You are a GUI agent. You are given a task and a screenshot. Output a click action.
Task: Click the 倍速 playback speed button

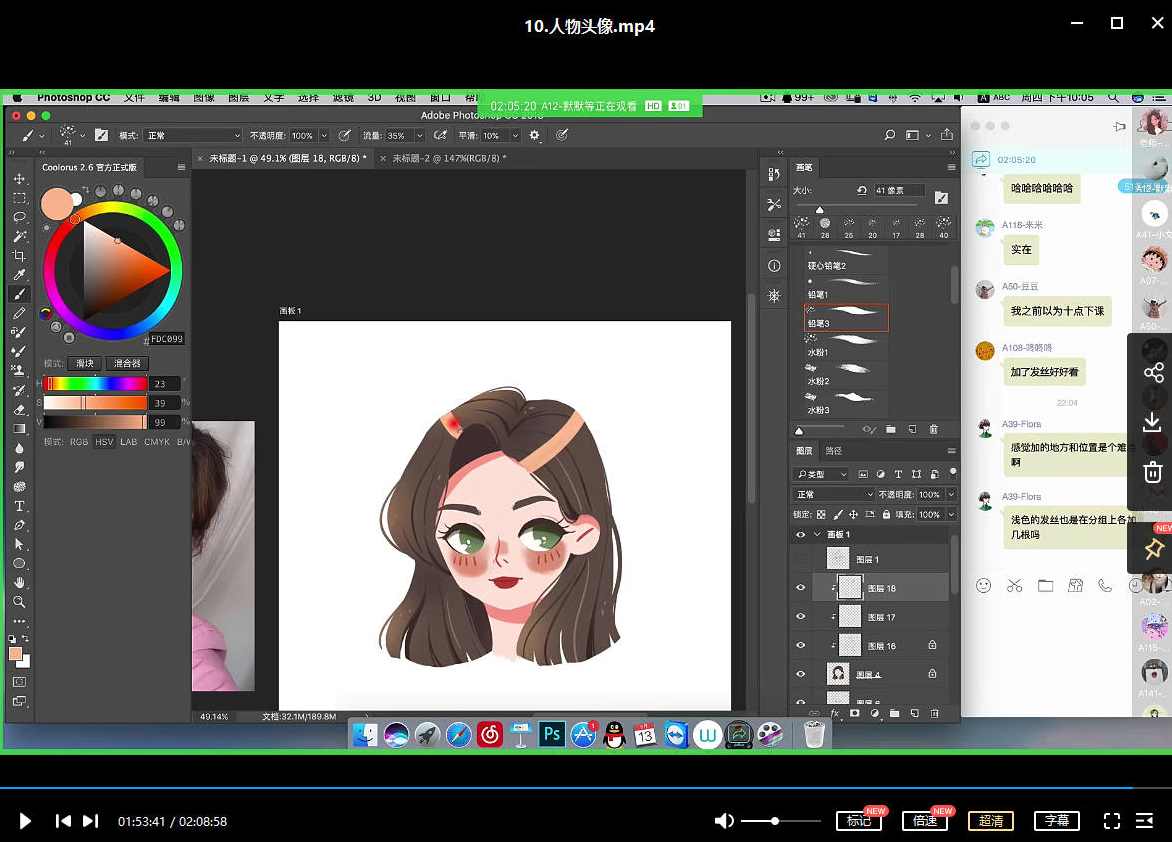point(925,821)
